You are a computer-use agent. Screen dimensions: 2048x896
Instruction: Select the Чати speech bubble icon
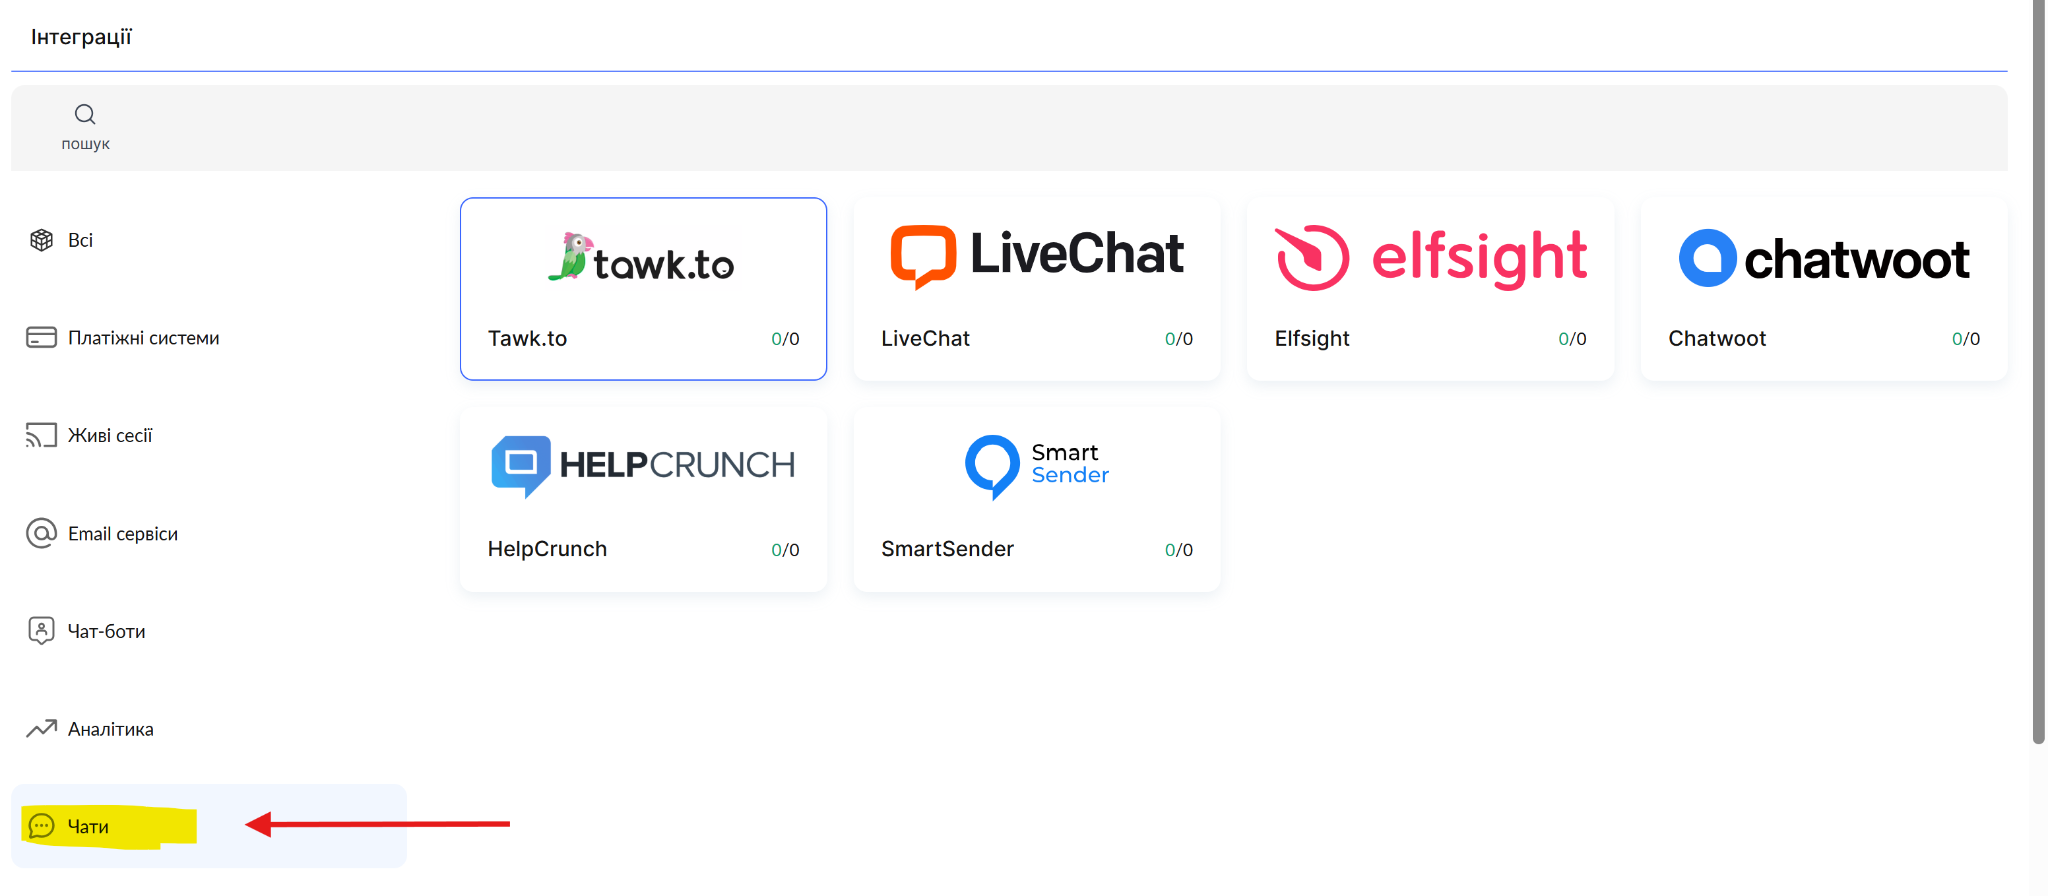[41, 826]
